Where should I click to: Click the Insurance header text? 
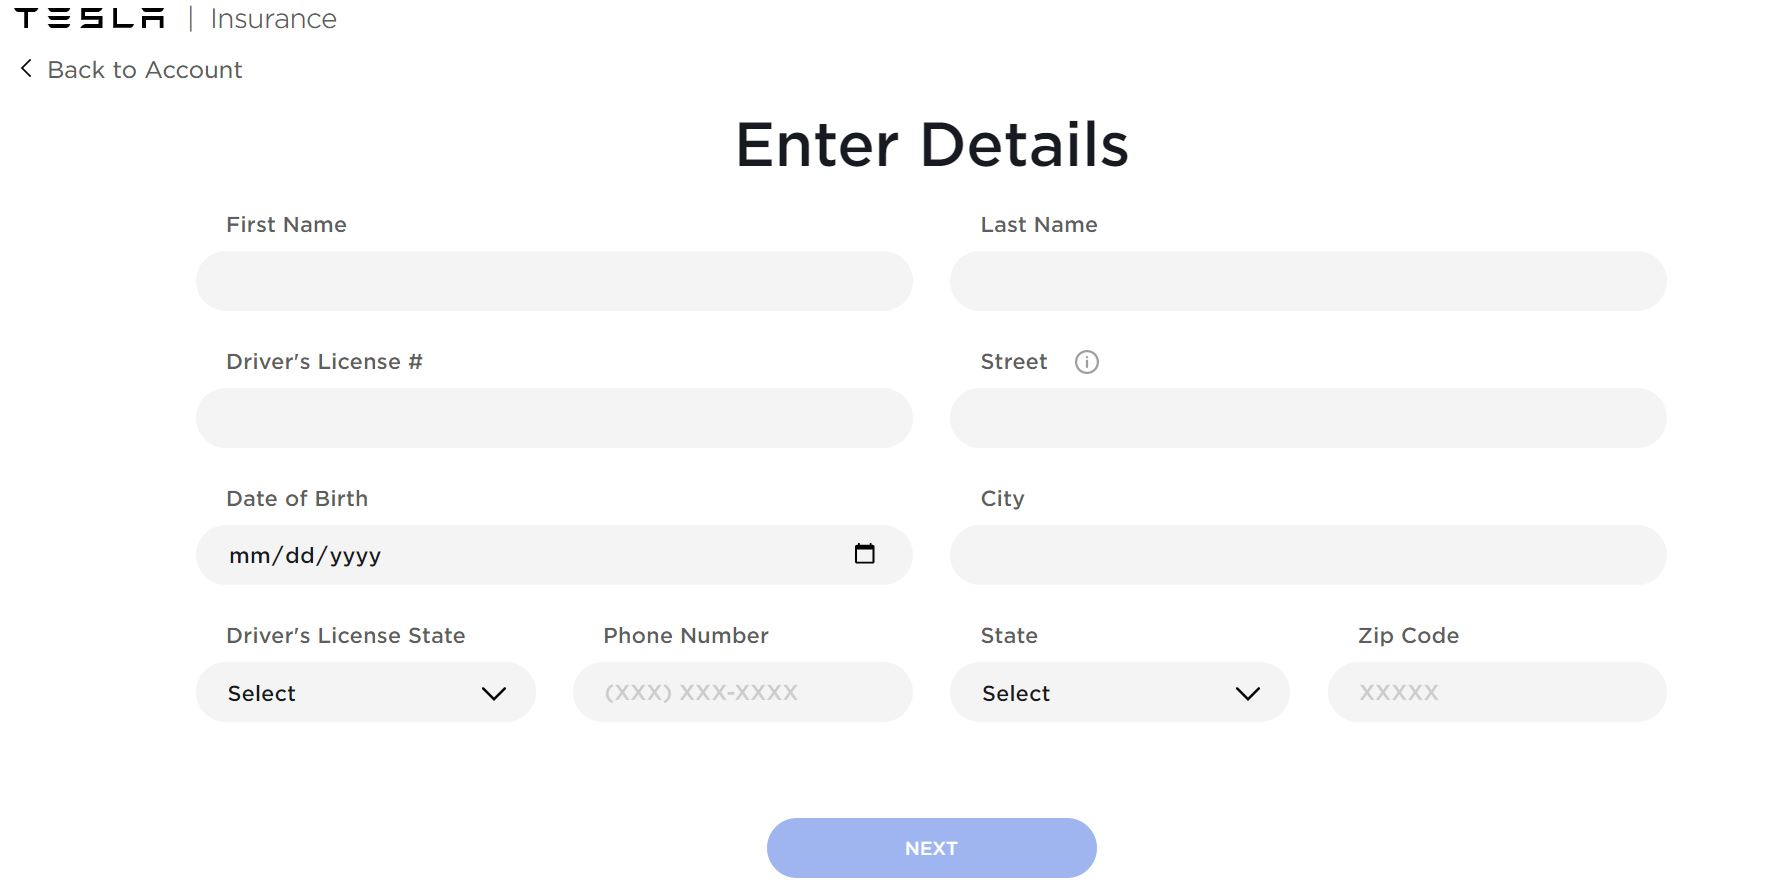(x=273, y=19)
